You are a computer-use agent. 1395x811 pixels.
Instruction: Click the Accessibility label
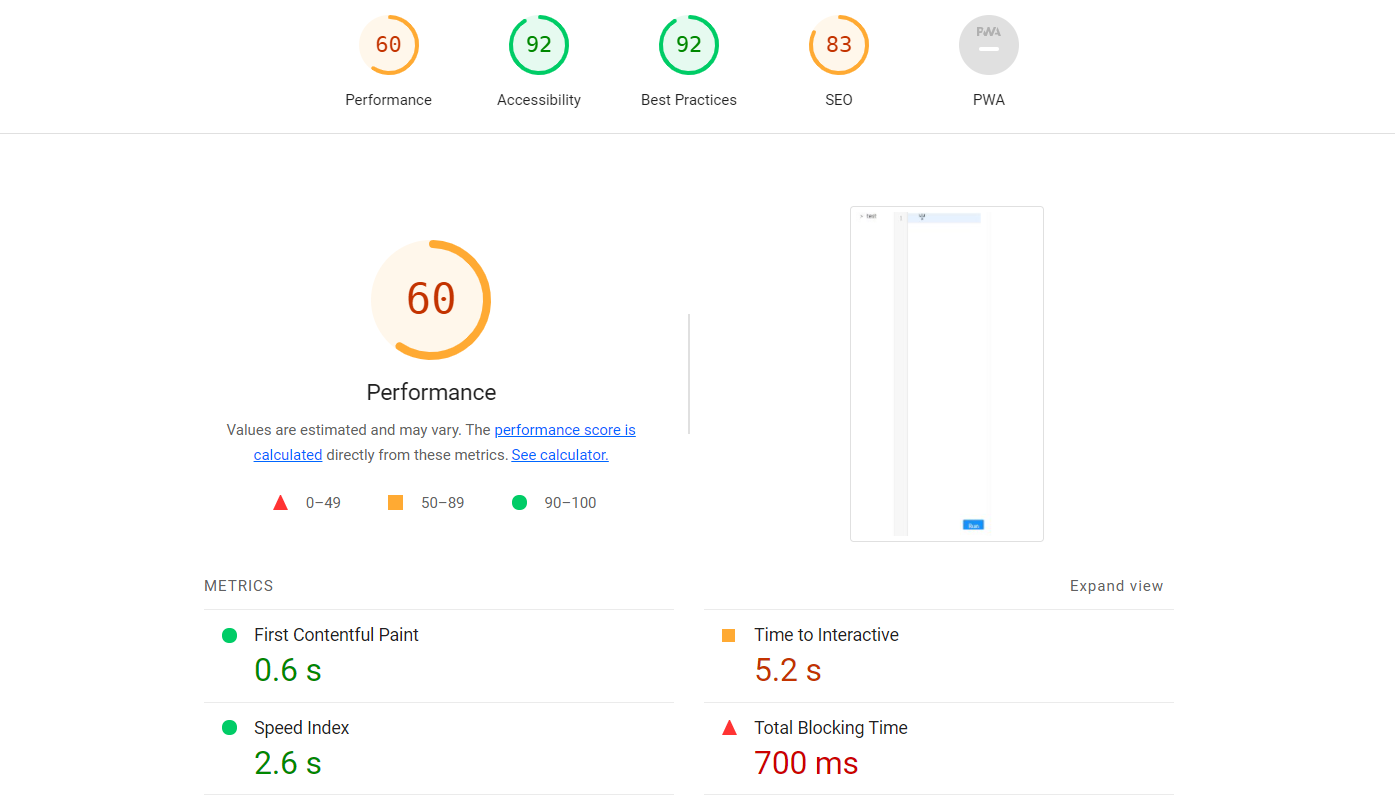[x=538, y=100]
